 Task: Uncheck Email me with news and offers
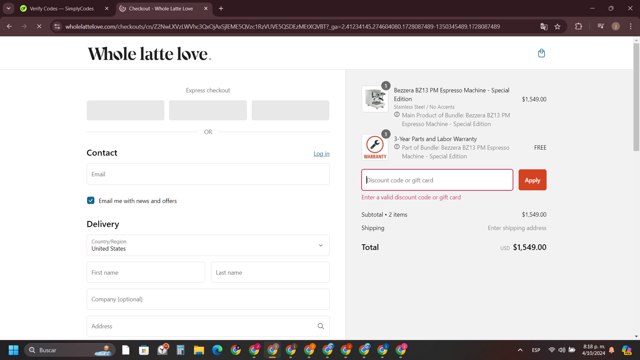(x=91, y=200)
